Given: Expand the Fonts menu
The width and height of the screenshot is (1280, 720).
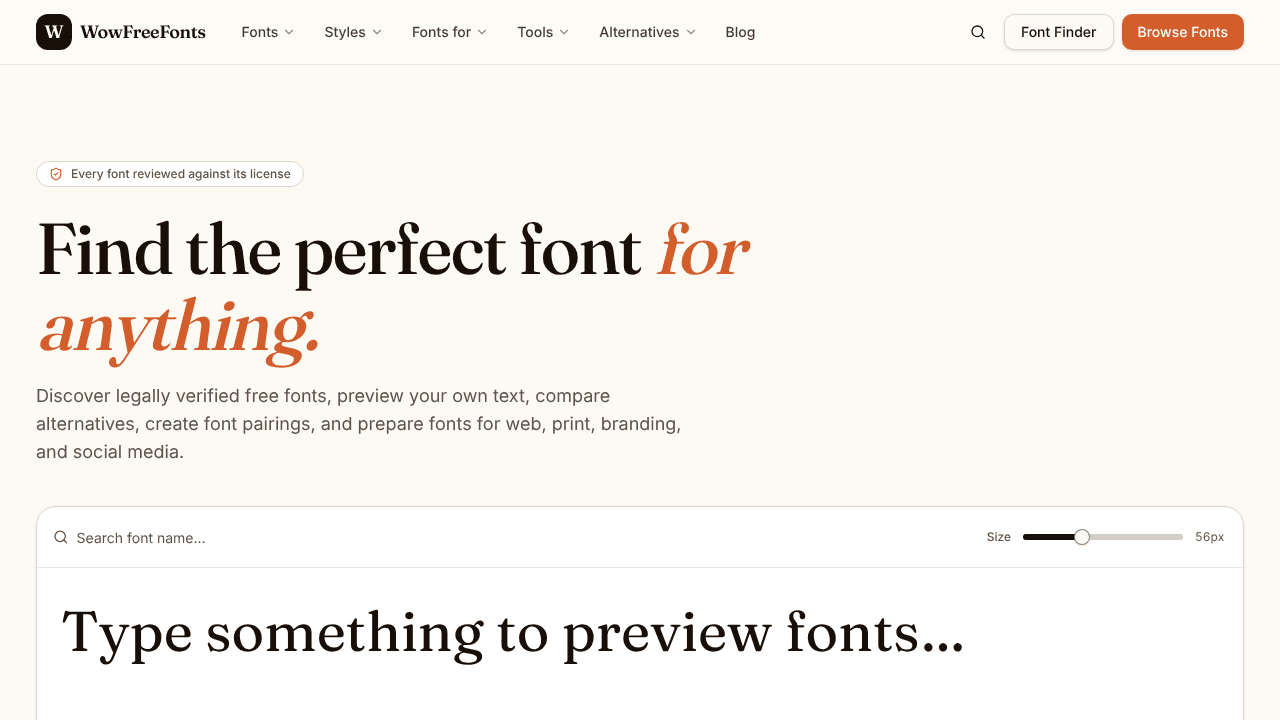Looking at the screenshot, I should pos(267,32).
